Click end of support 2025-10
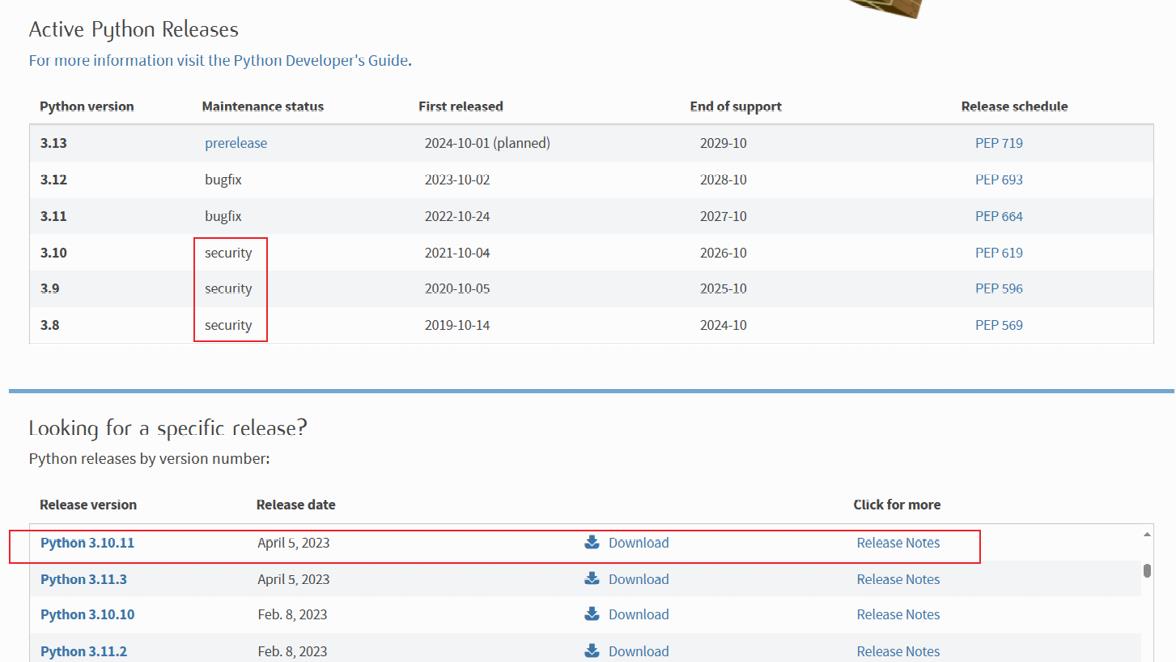Image resolution: width=1176 pixels, height=662 pixels. tap(723, 288)
